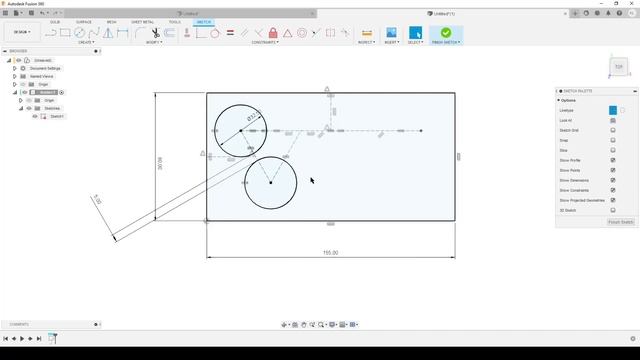Apply the Symmetry constraint
The image size is (640, 360).
coord(331,33)
